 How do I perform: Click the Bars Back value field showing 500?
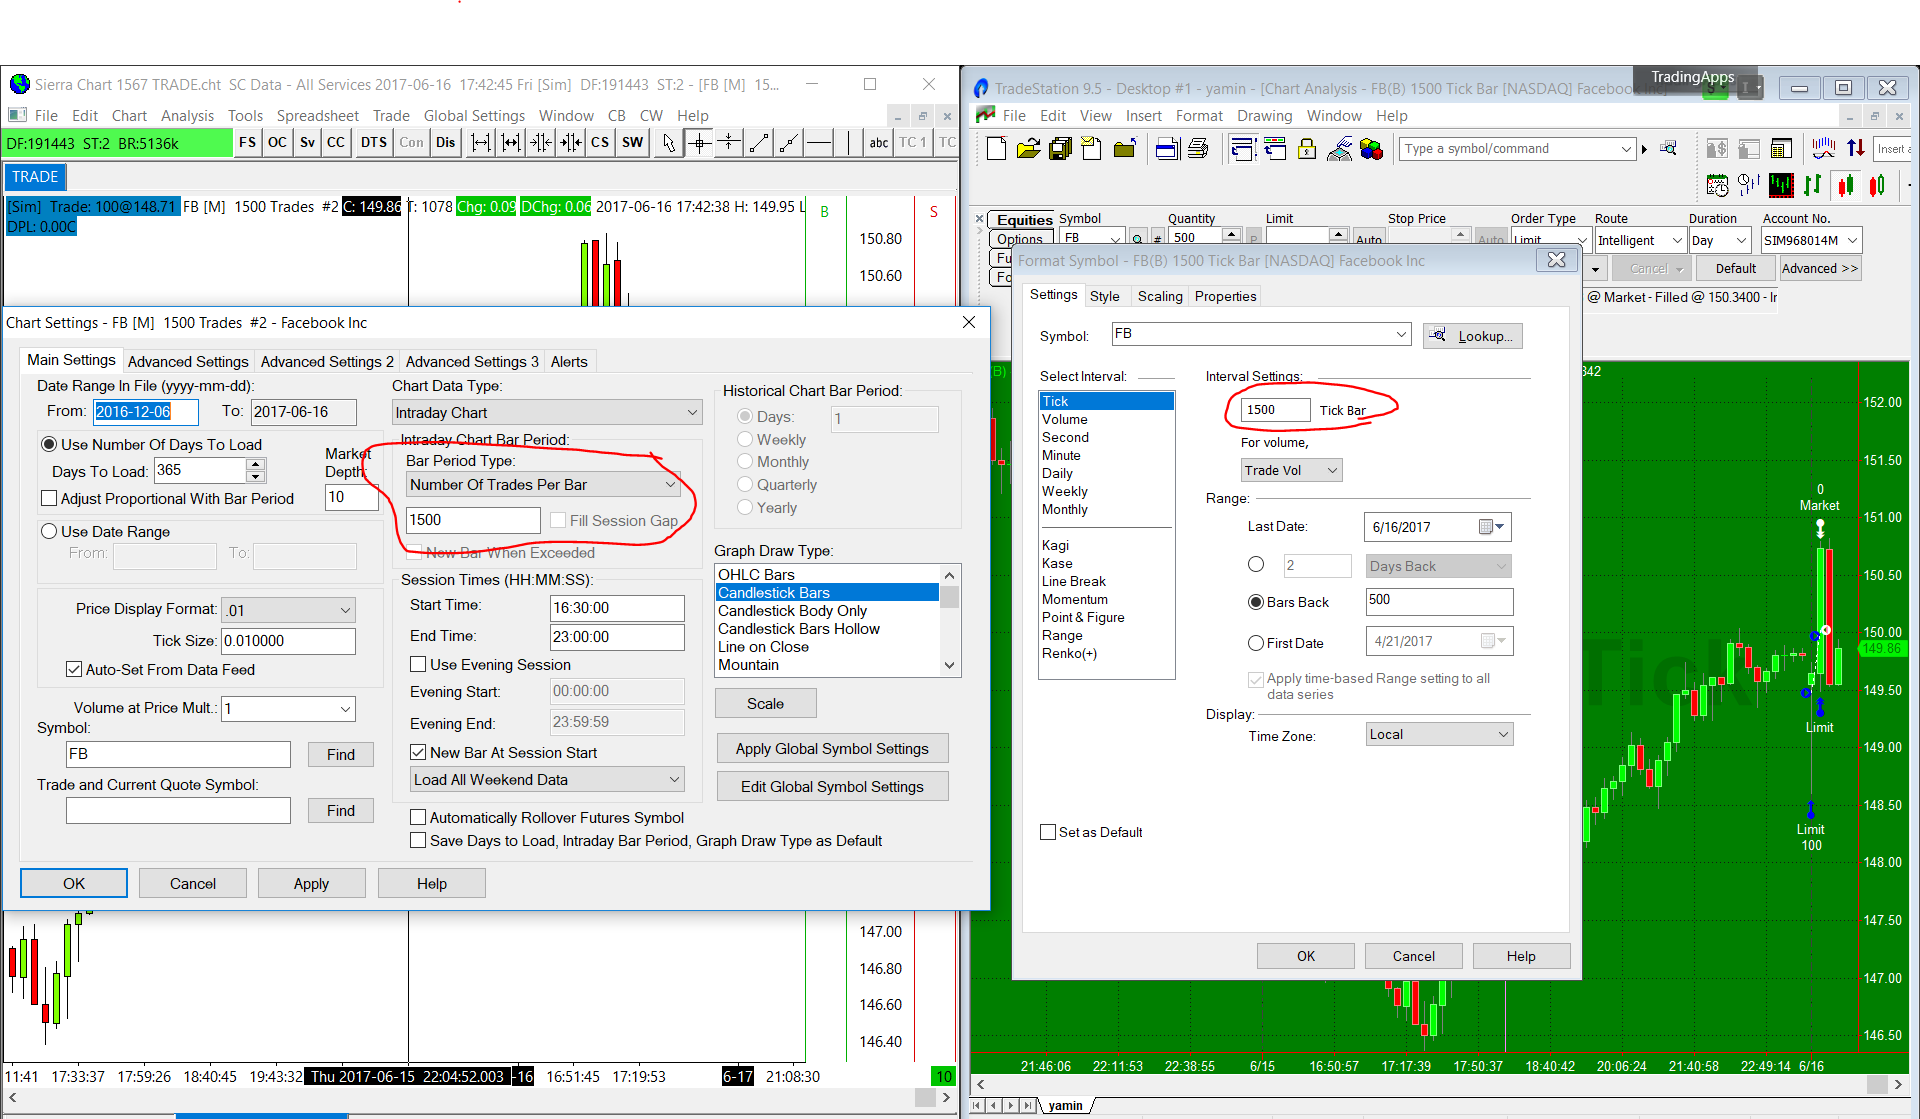click(x=1439, y=600)
